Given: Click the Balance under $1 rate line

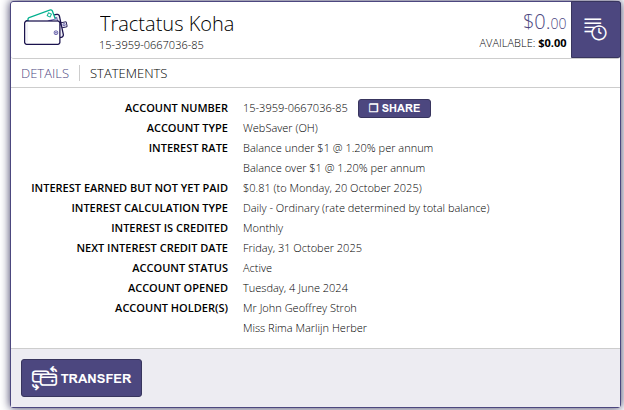Looking at the screenshot, I should tap(338, 148).
